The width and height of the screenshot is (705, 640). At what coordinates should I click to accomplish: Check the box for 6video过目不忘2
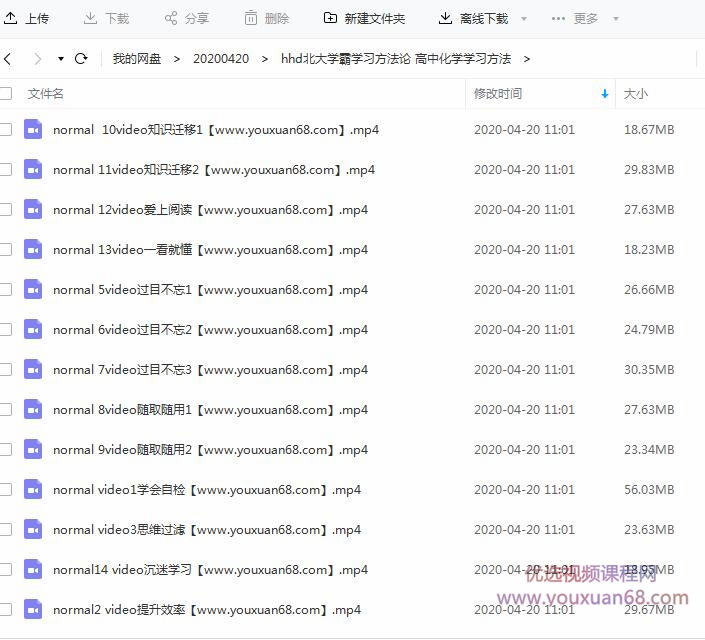coord(5,330)
